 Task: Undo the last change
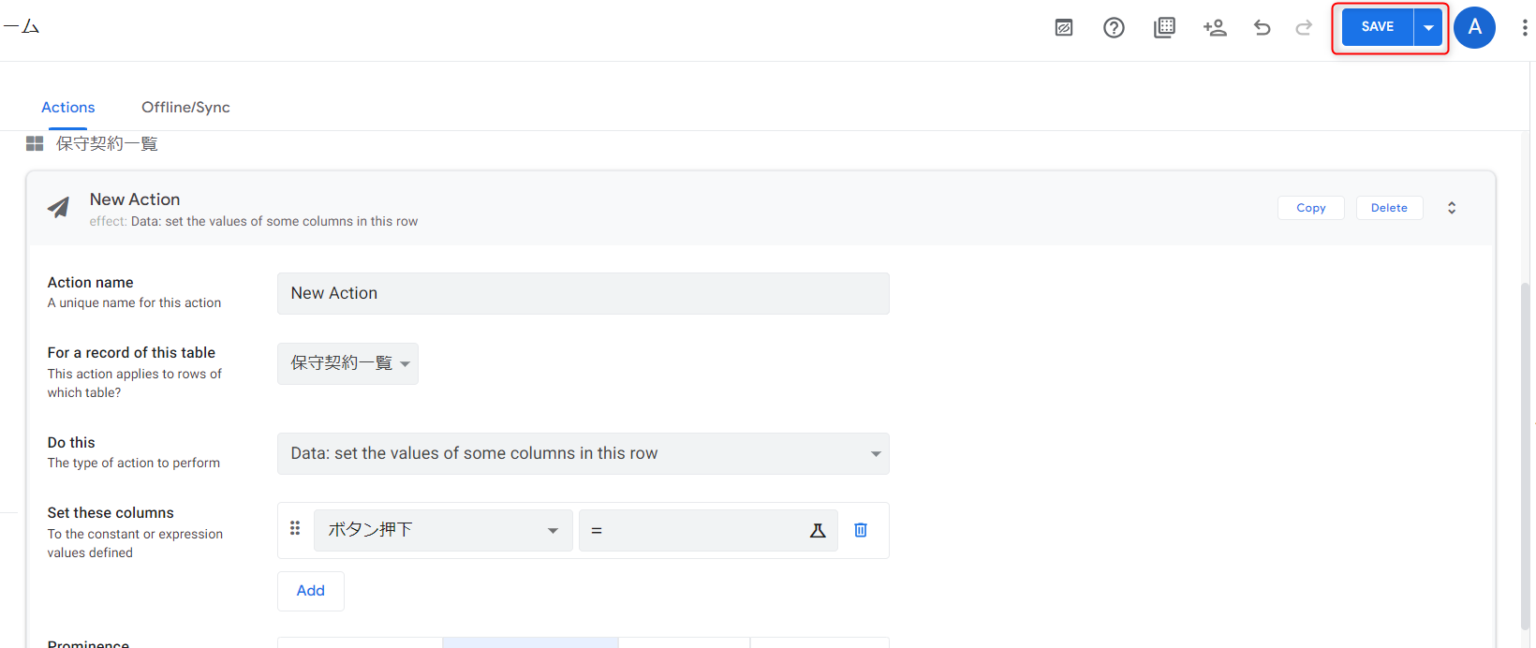1262,28
